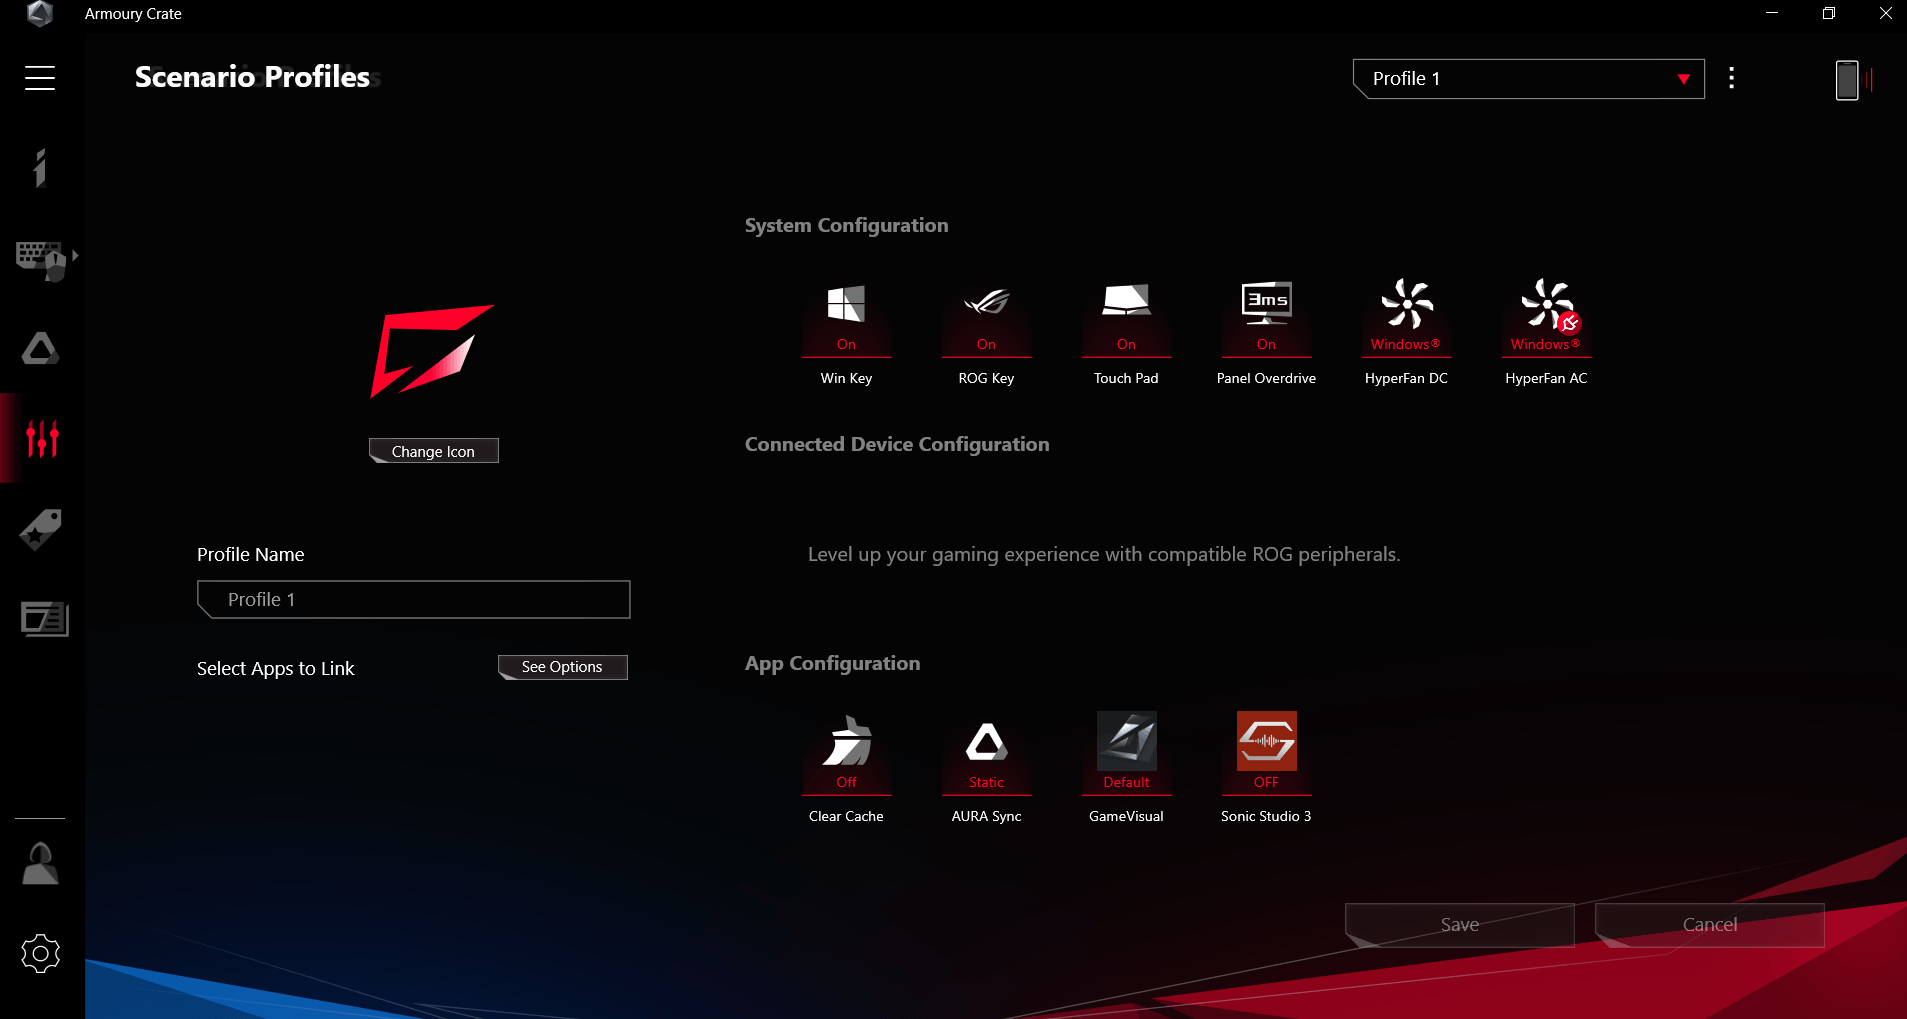Toggle Panel Overdrive setting
This screenshot has height=1019, width=1907.
(x=1266, y=317)
